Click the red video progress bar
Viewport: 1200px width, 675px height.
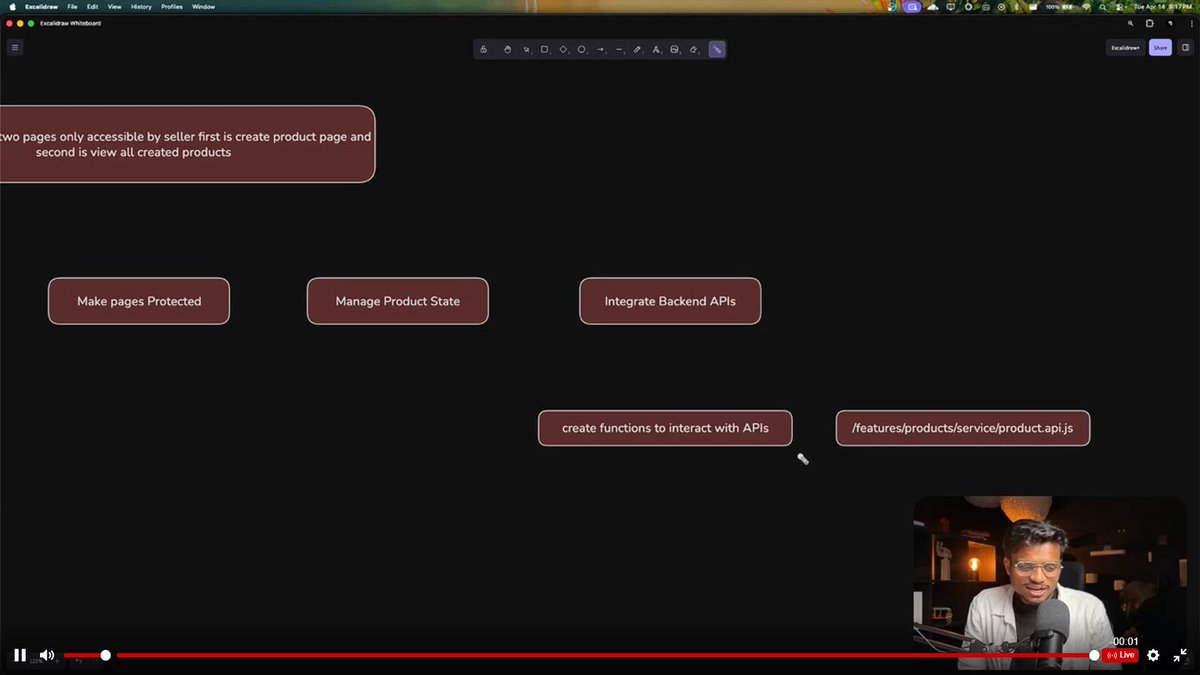[x=605, y=655]
